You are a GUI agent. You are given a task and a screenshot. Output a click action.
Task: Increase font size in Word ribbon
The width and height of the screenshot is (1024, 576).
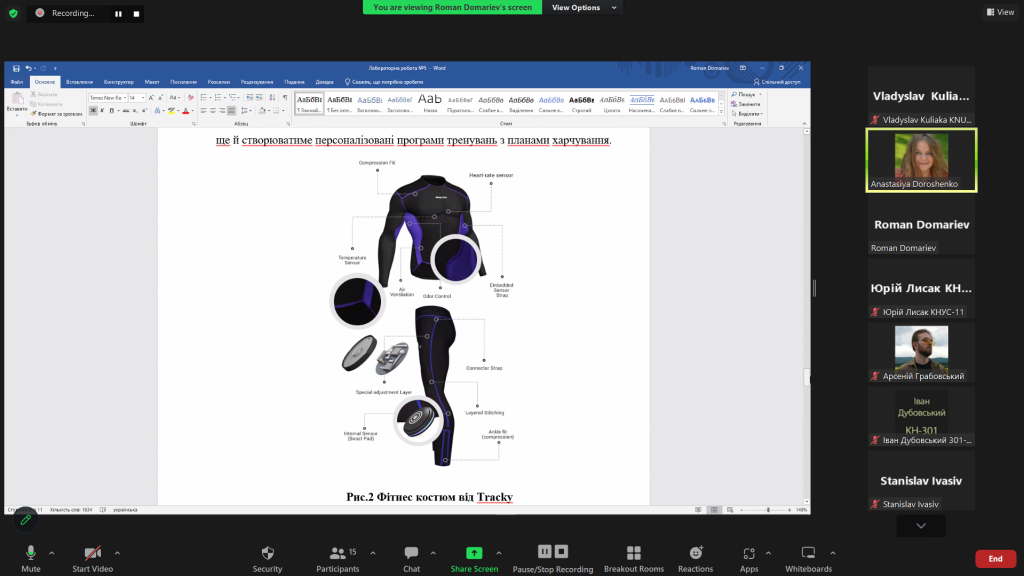151,98
